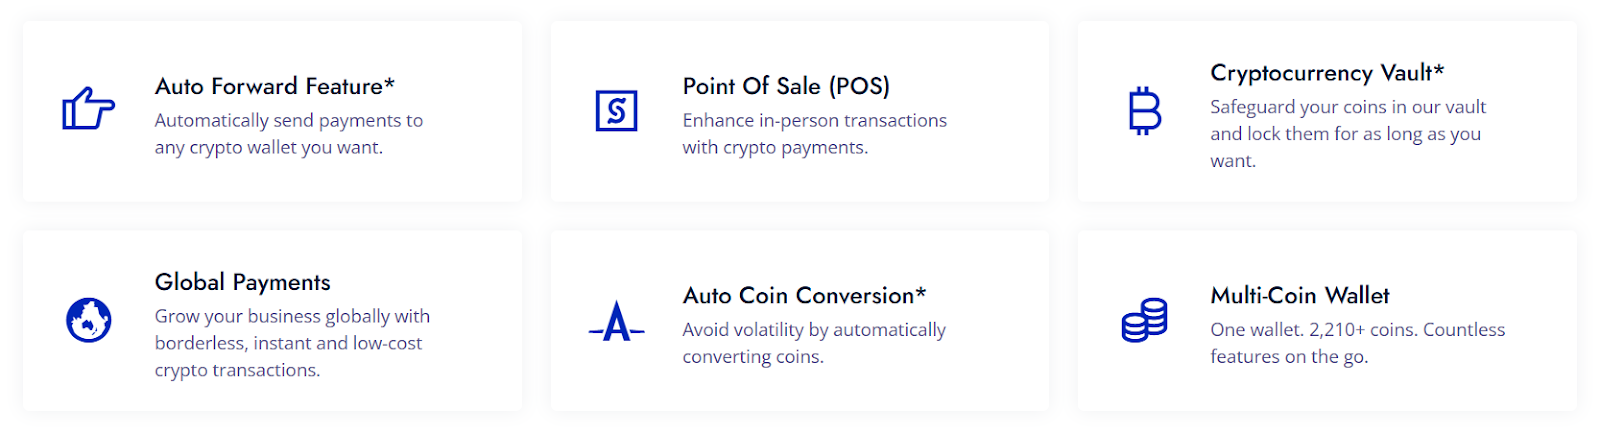
Task: Click the stacked coins wallet icon
Action: click(x=1145, y=320)
